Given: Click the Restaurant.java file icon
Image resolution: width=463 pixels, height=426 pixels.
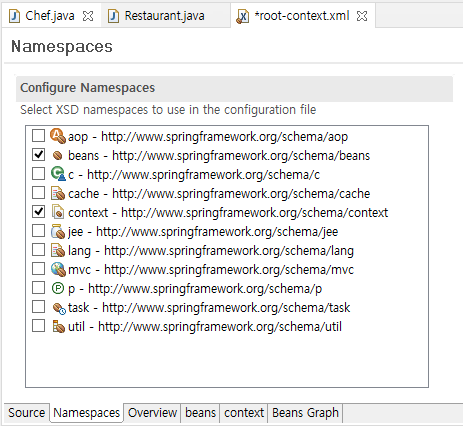Looking at the screenshot, I should [114, 16].
